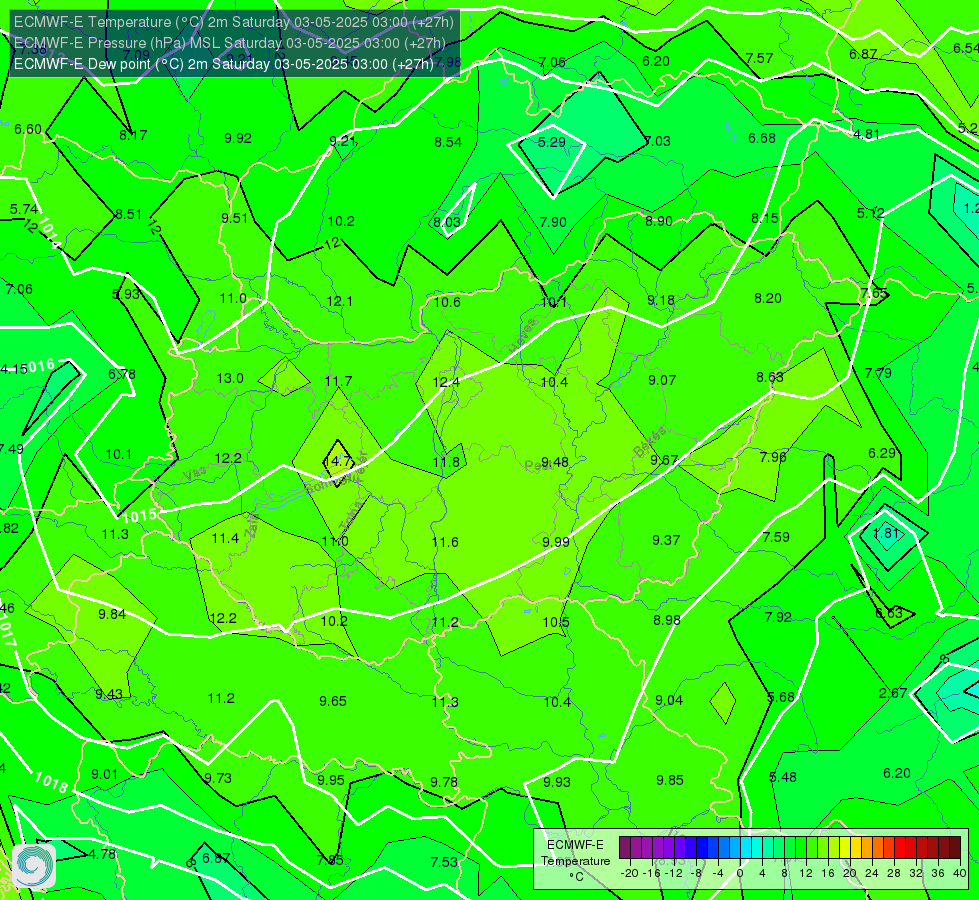Viewport: 979px width, 900px height.
Task: Click the 6.29 temperature value
Action: 882,453
